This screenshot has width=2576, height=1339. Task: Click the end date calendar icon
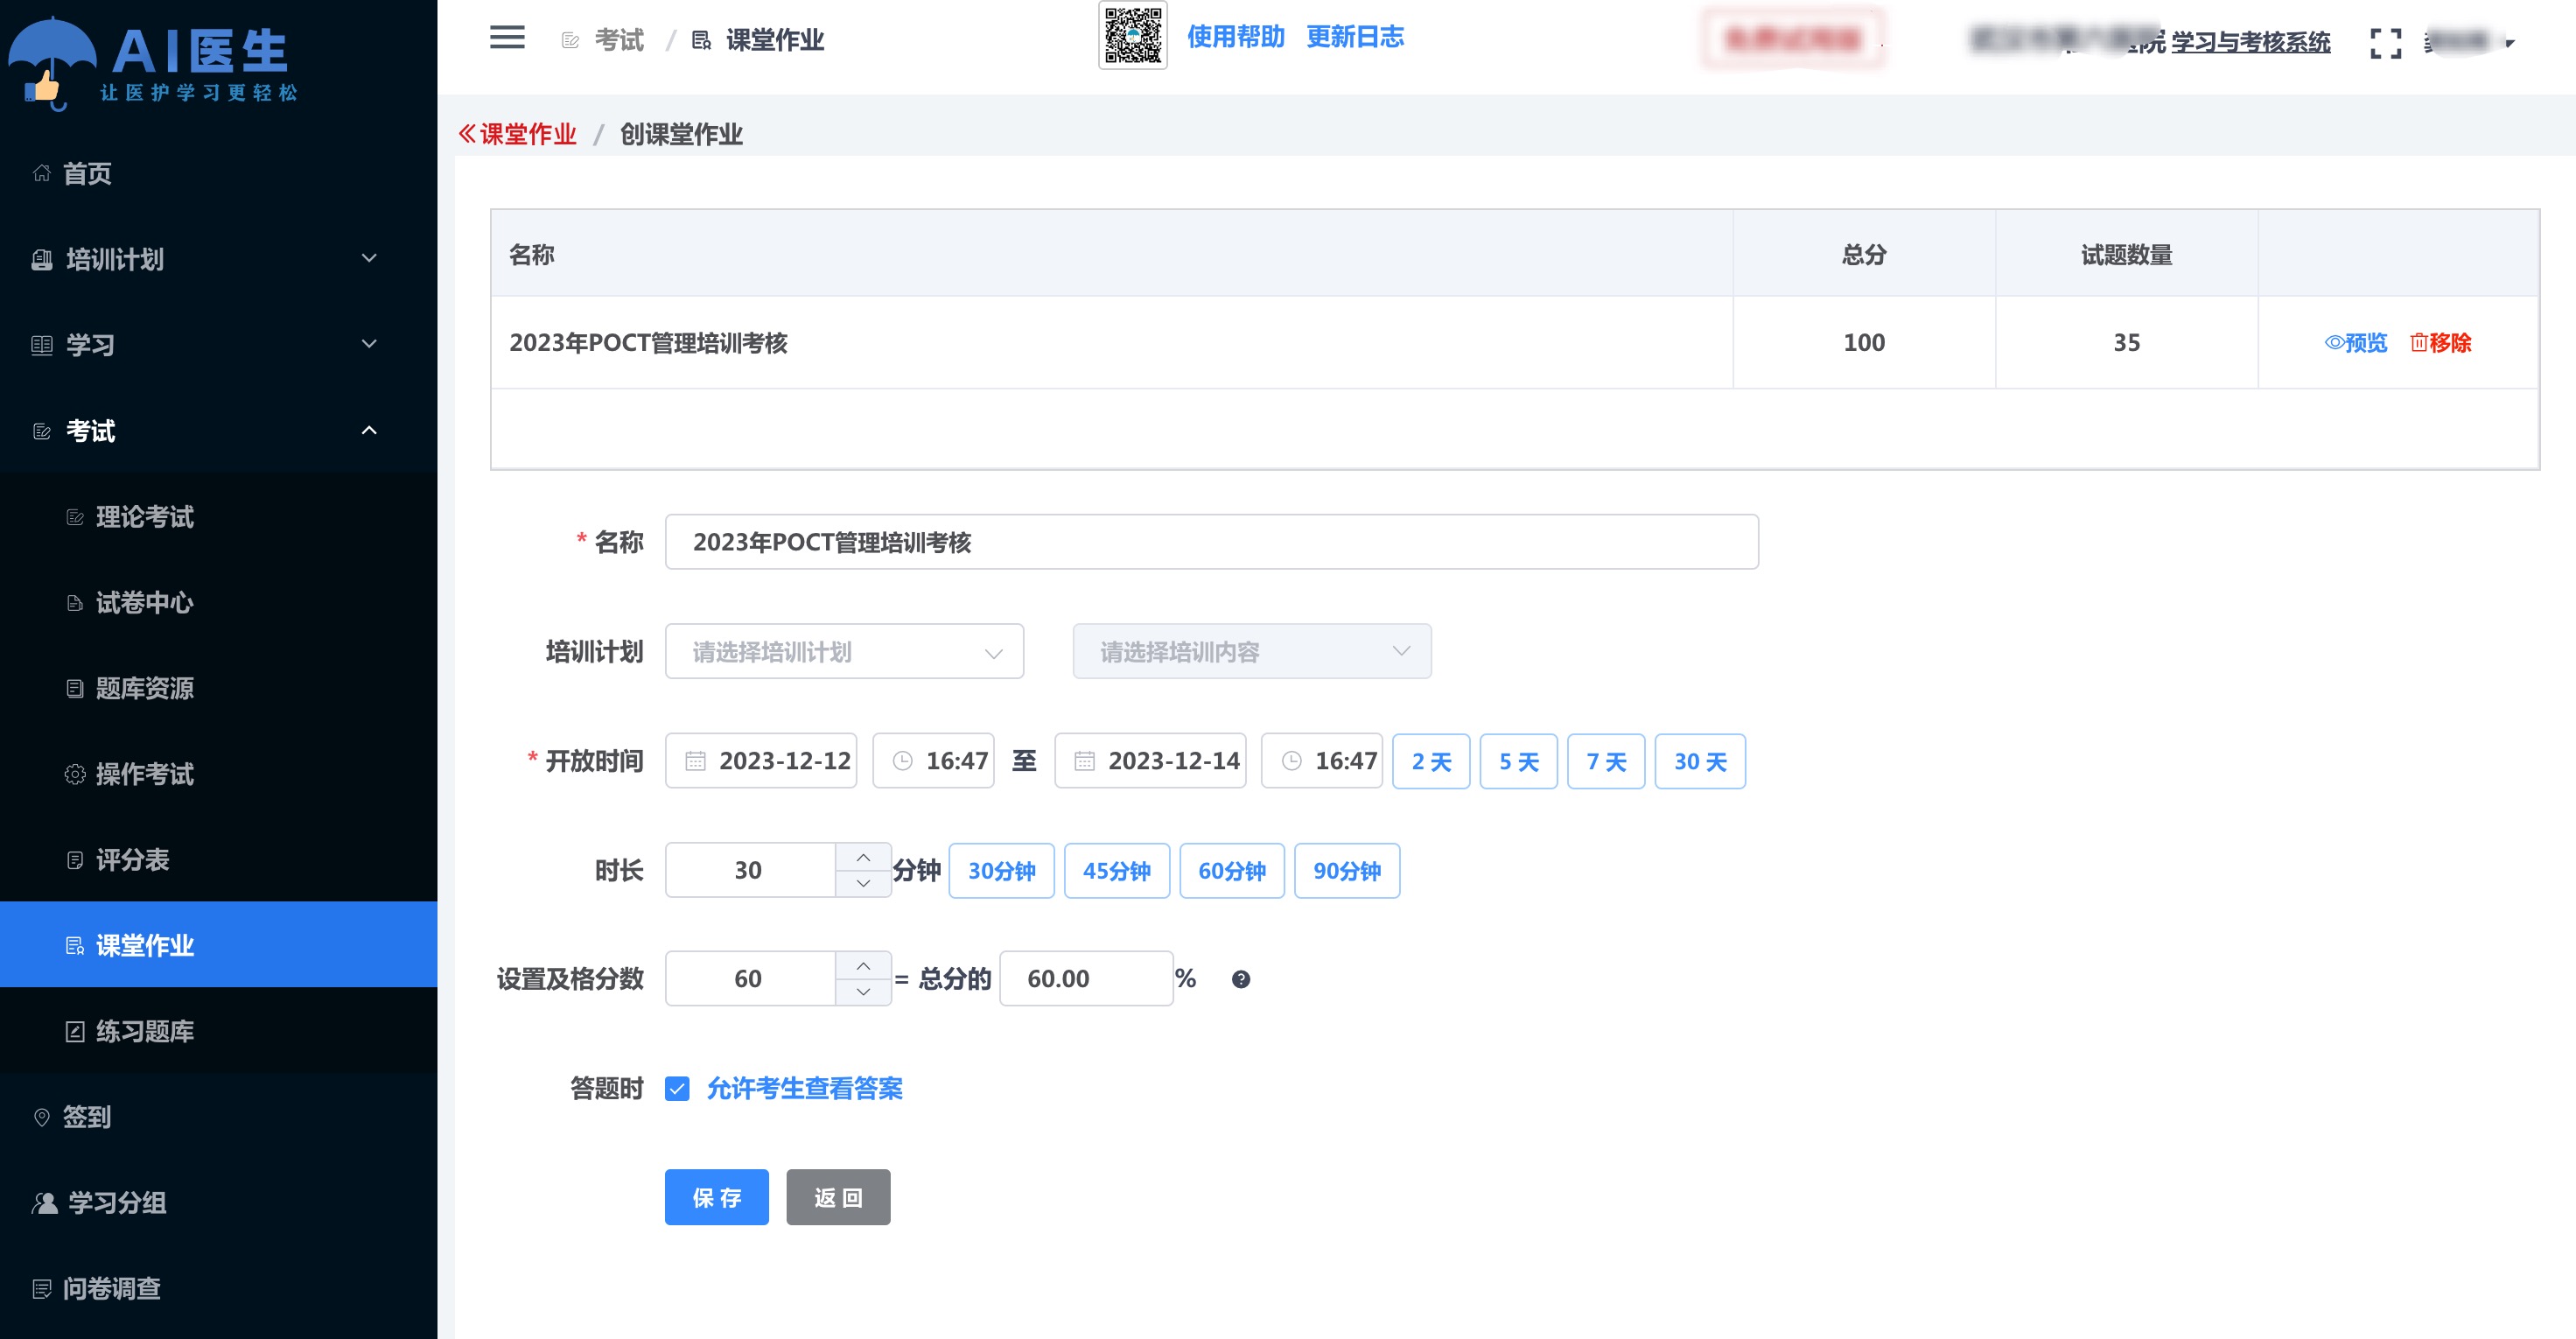1084,762
